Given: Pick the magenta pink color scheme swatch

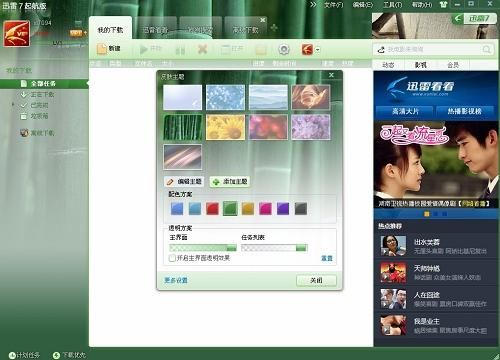Looking at the screenshot, I should 265,209.
